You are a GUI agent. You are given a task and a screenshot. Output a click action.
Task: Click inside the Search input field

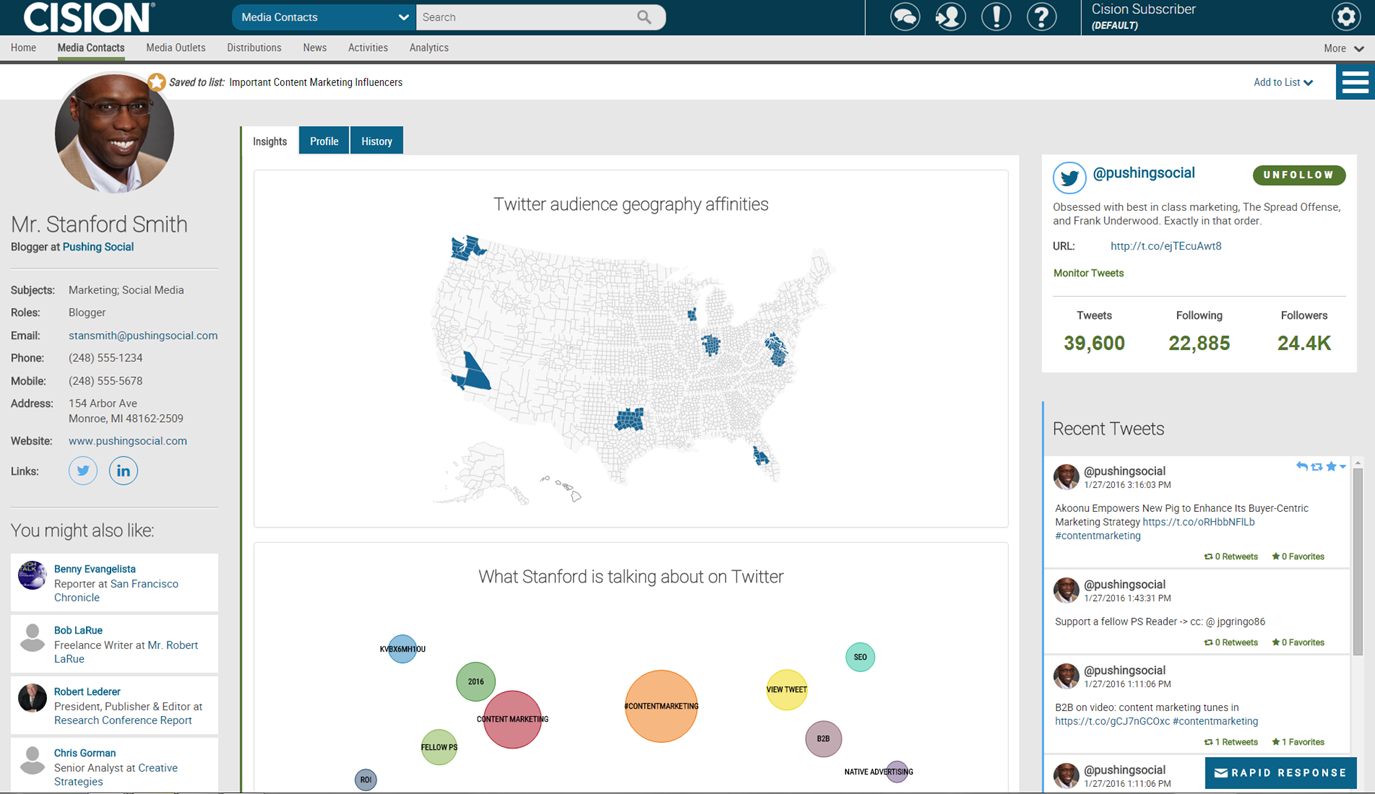tap(528, 17)
